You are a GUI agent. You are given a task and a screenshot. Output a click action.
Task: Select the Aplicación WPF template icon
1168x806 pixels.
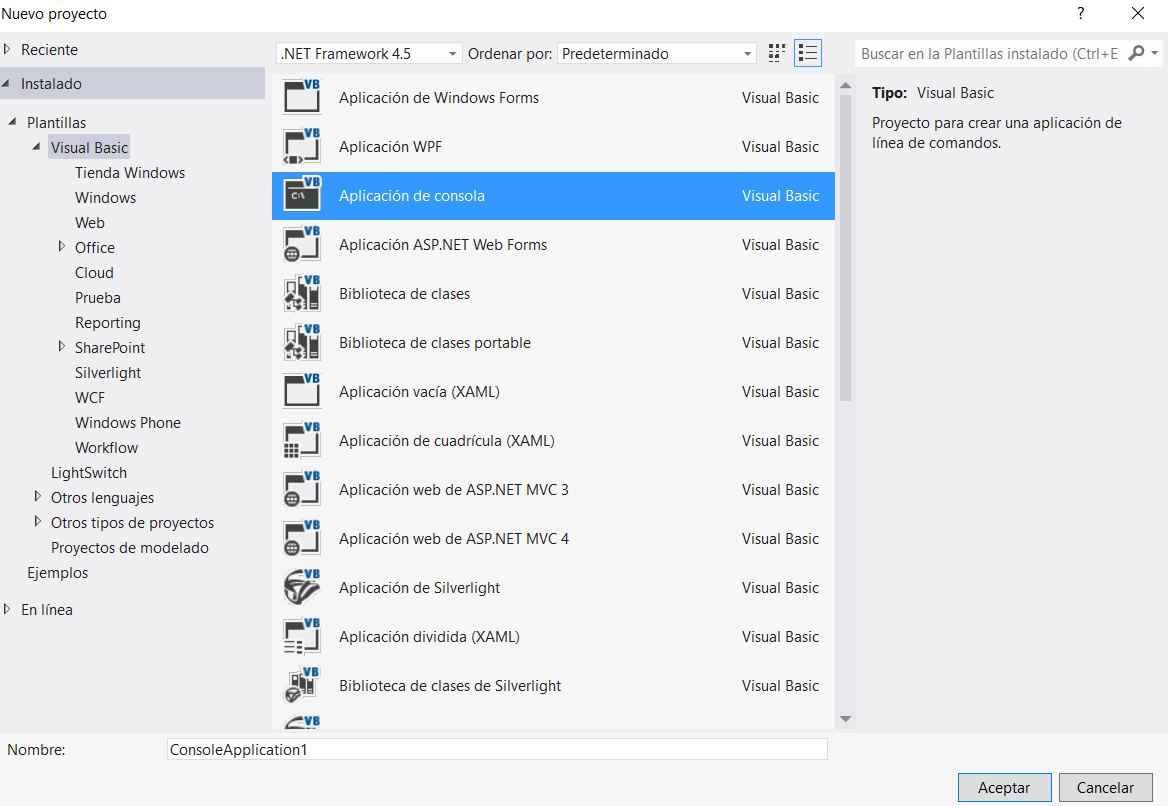click(x=302, y=146)
